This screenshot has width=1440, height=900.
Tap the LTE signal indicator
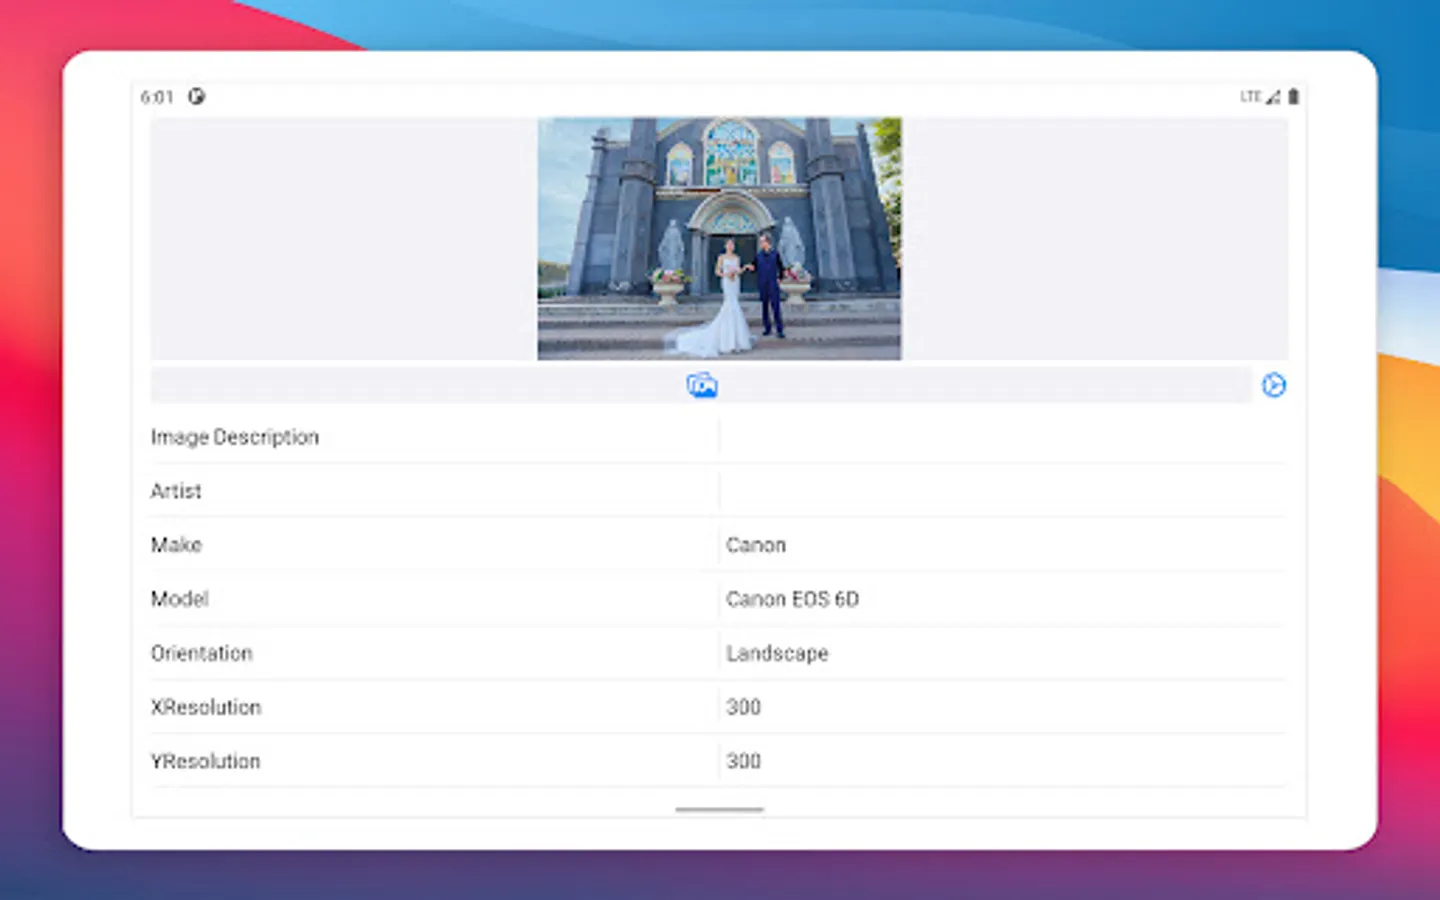click(1260, 96)
